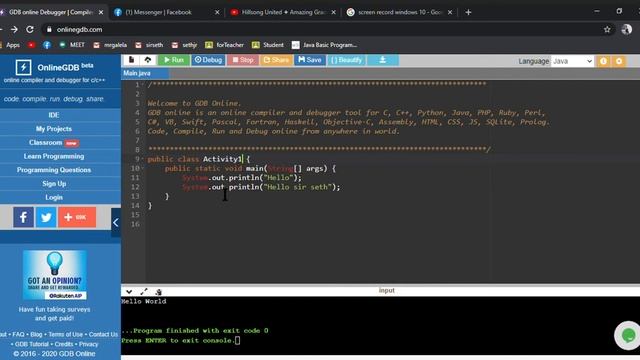The height and width of the screenshot is (360, 640).
Task: Reload the page
Action: coord(30,29)
